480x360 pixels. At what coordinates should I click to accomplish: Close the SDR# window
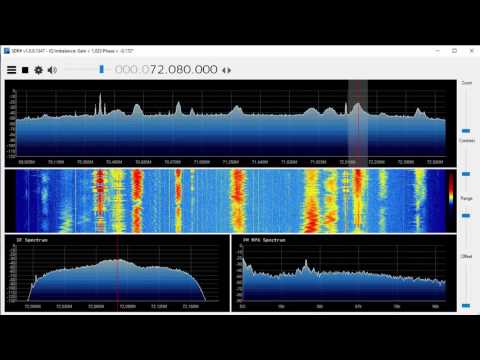tap(472, 51)
